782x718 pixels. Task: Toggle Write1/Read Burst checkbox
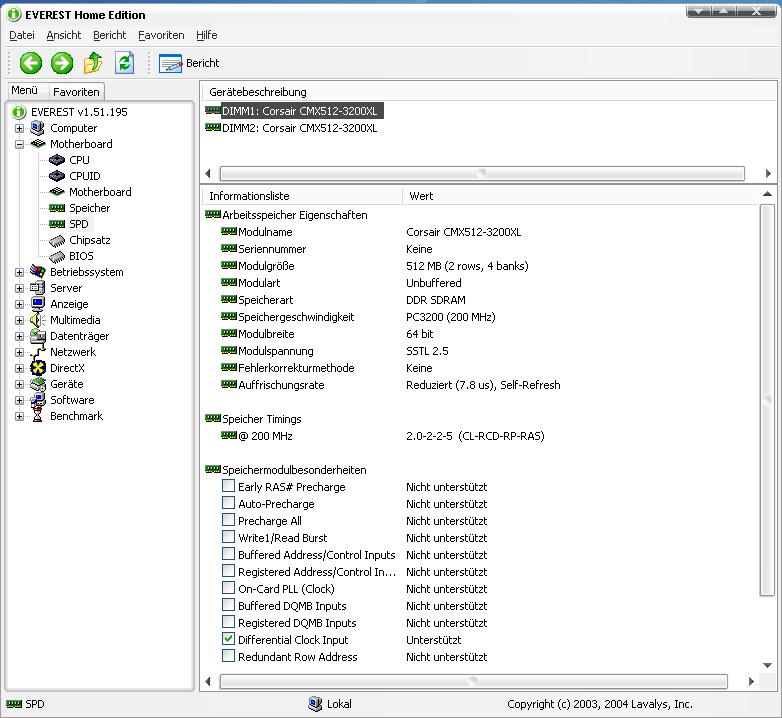coord(228,537)
